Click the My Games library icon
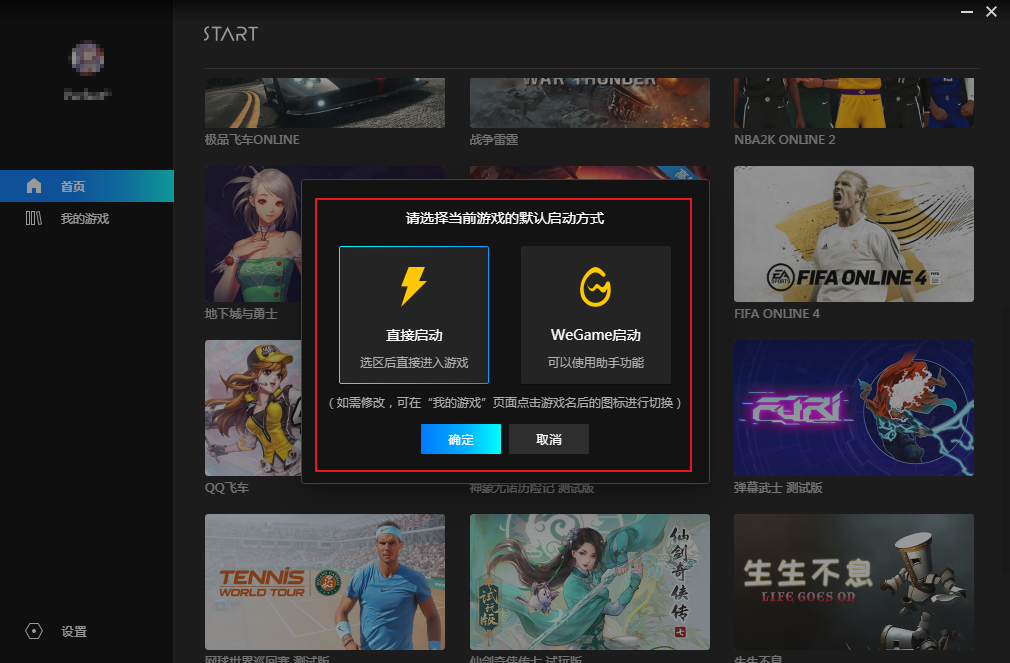Screen dimensions: 1010x663 (x=34, y=218)
